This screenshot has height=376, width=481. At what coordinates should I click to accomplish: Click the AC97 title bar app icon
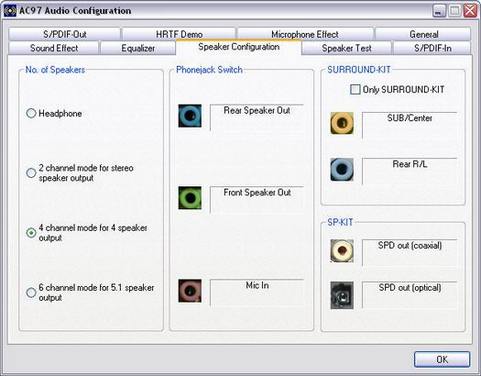[10, 11]
